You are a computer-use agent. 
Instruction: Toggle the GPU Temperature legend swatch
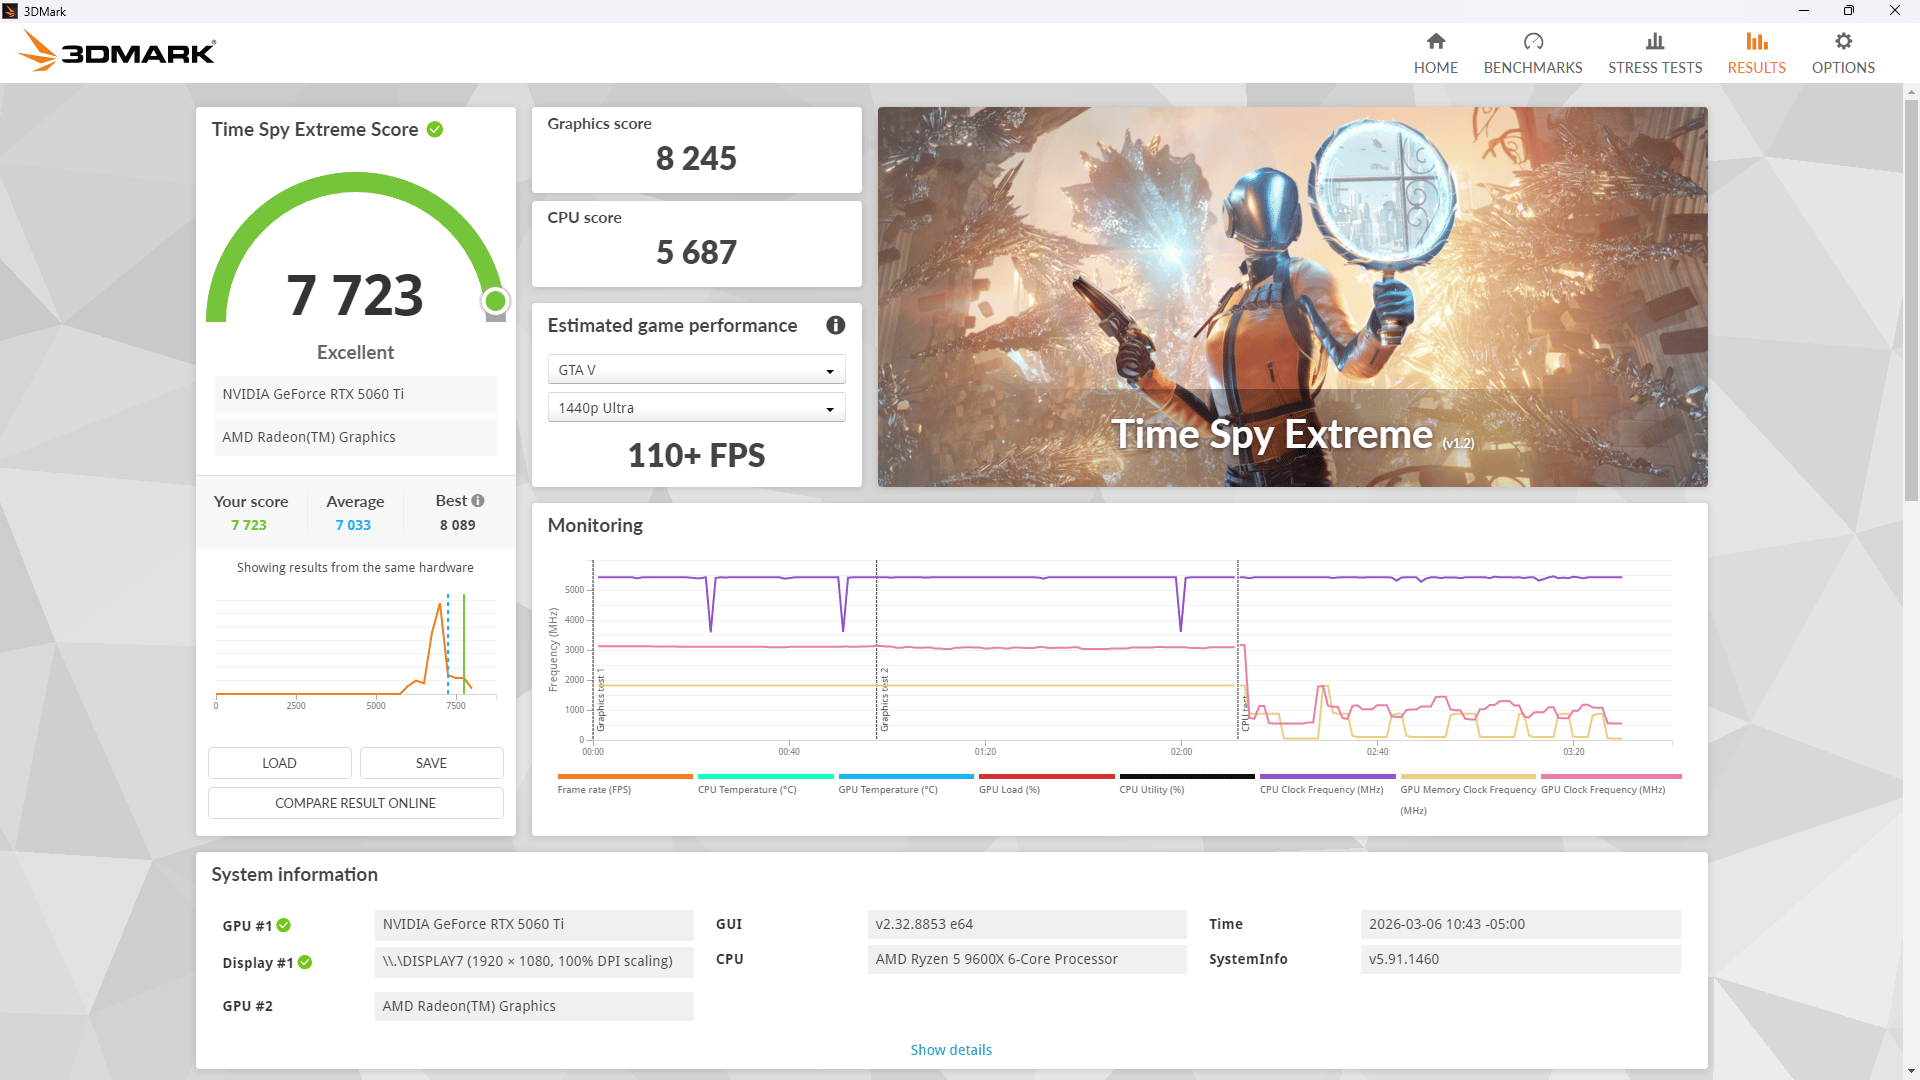click(x=906, y=776)
